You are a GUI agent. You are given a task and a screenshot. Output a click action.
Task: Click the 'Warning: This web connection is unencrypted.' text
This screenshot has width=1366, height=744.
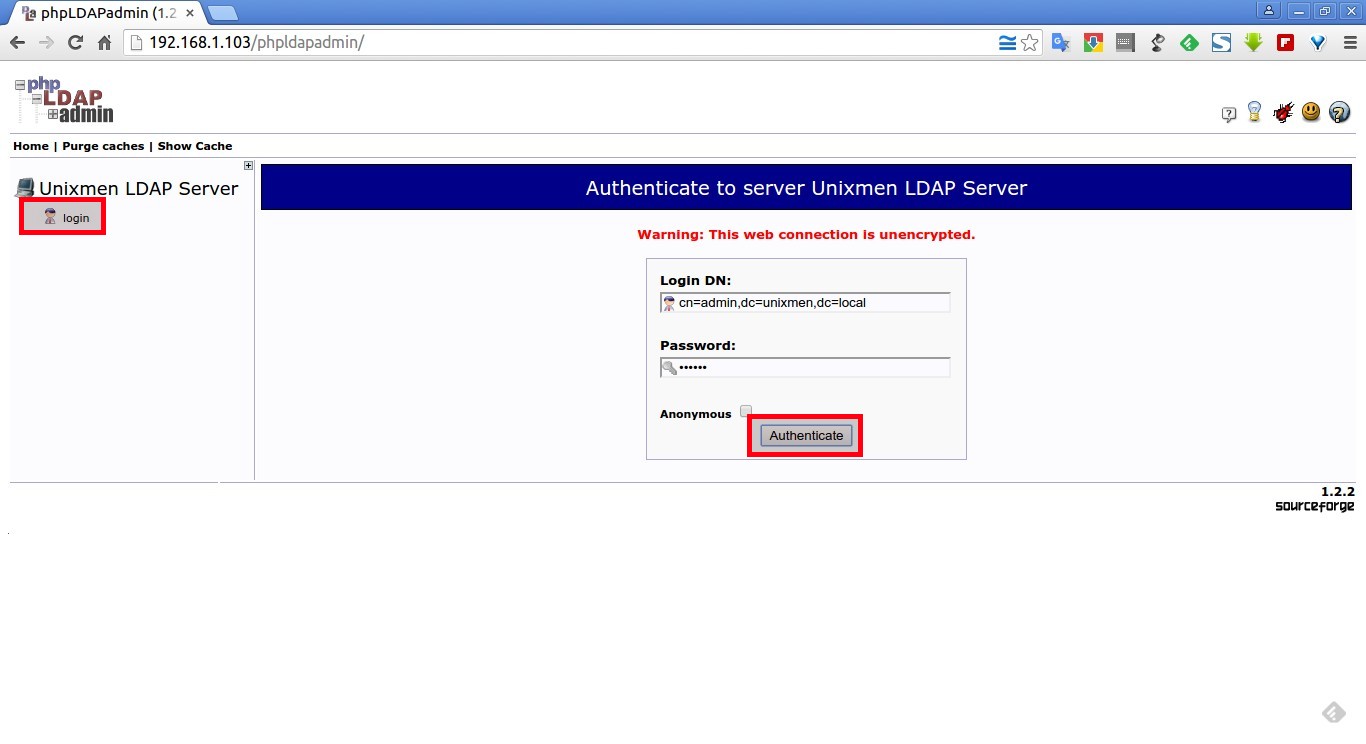point(806,235)
